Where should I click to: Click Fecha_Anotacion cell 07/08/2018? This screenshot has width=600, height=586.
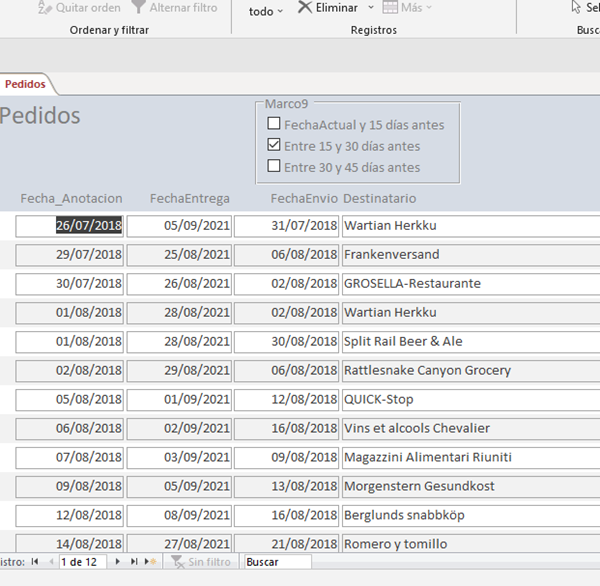[69, 457]
